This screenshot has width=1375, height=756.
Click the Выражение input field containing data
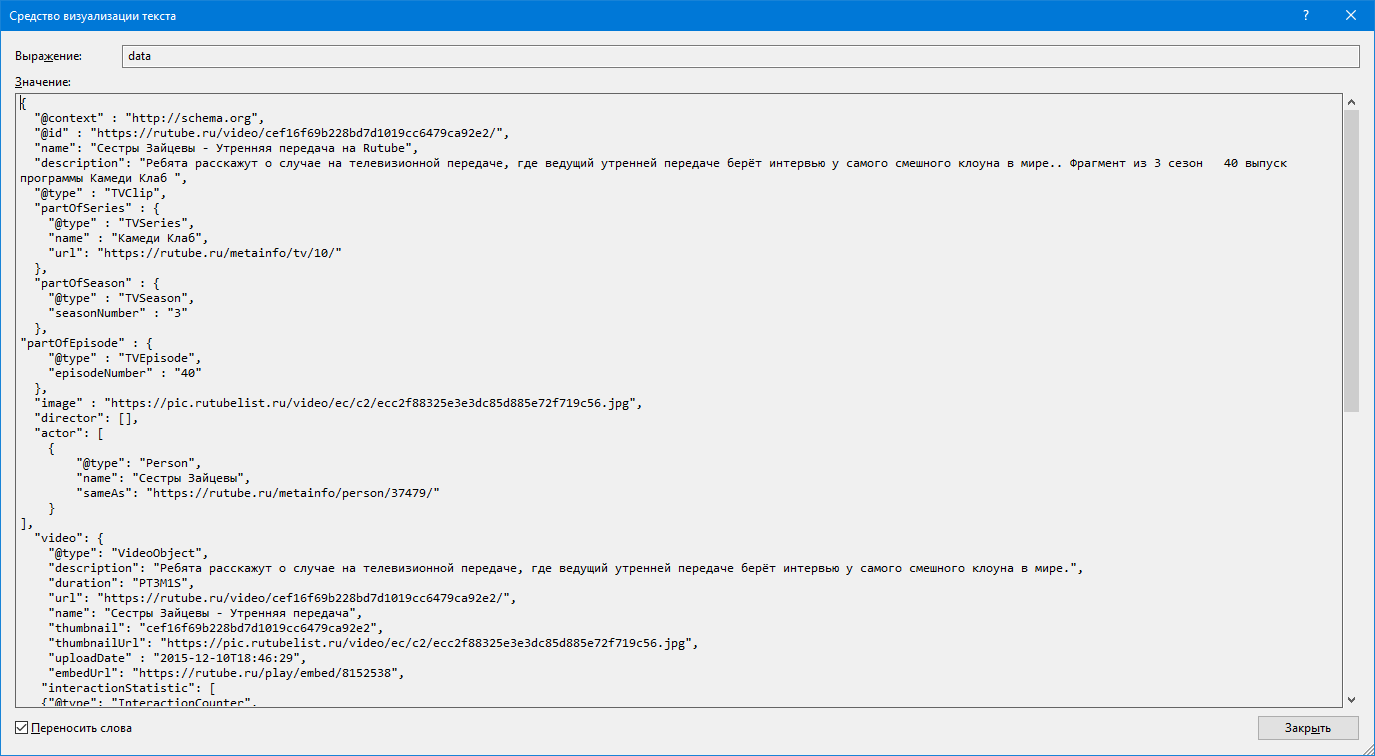tap(740, 57)
